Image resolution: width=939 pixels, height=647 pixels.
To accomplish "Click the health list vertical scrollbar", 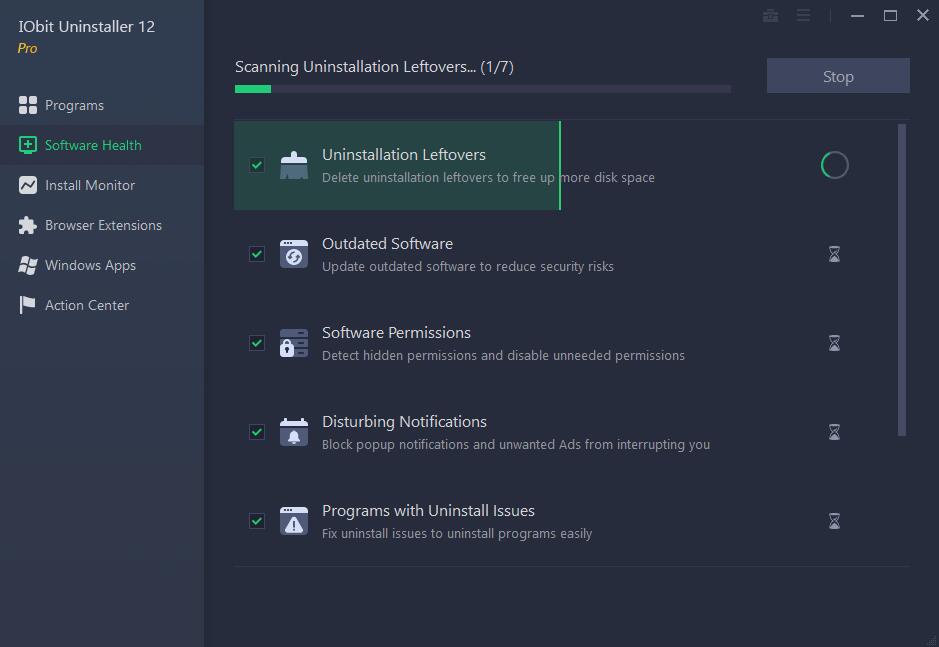I will pos(902,280).
